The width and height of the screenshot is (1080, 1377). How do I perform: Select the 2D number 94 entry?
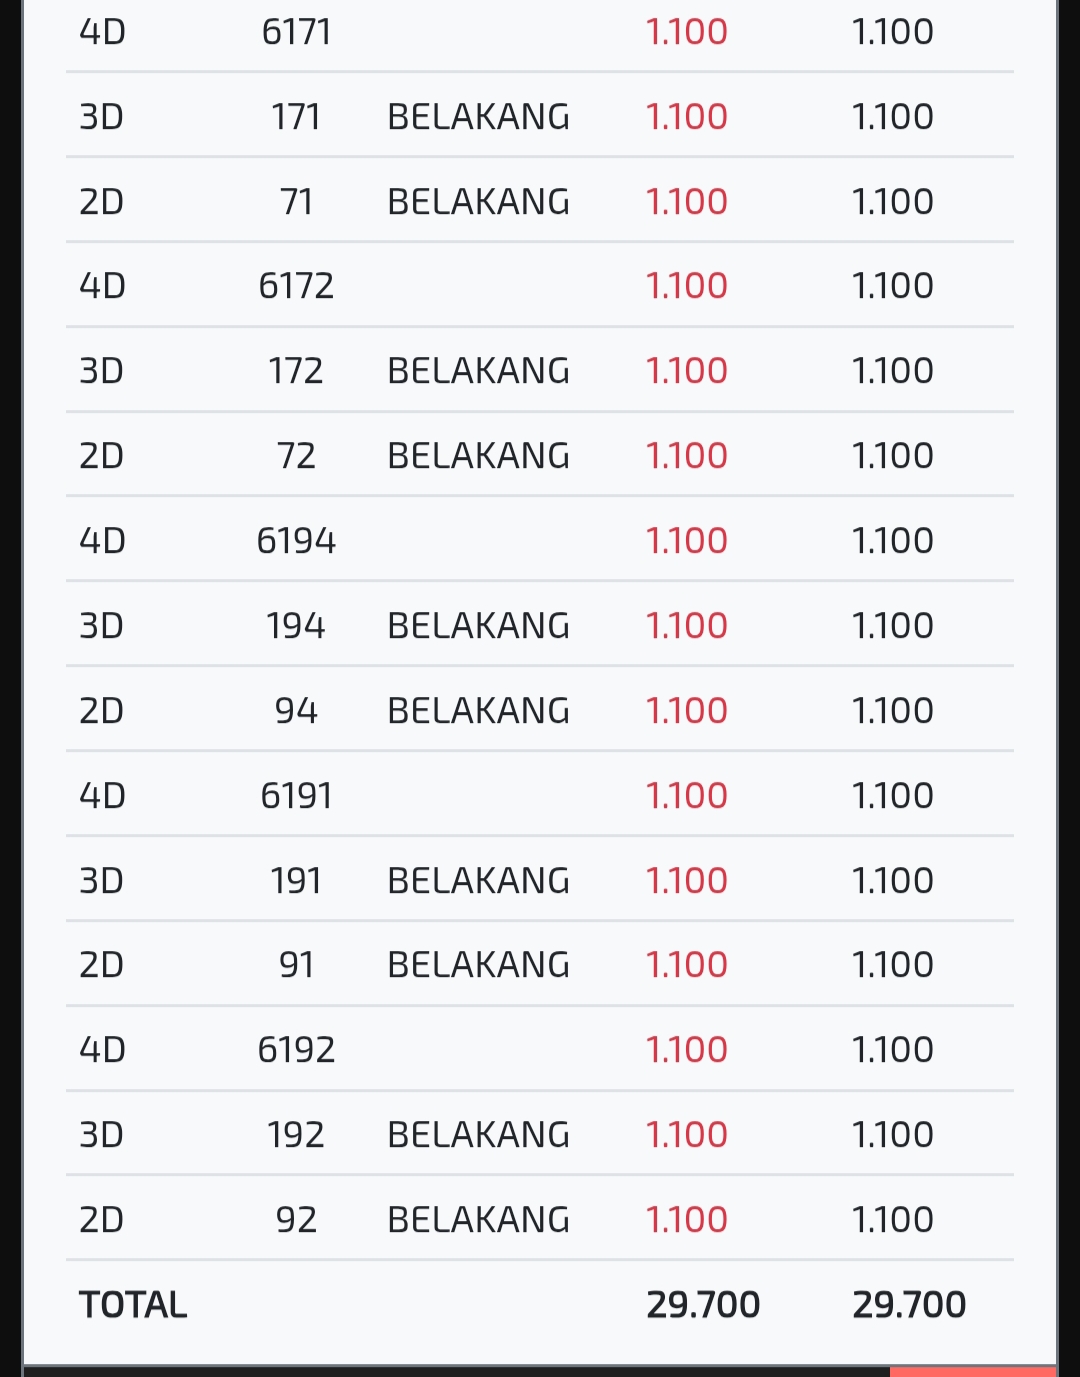pos(296,711)
